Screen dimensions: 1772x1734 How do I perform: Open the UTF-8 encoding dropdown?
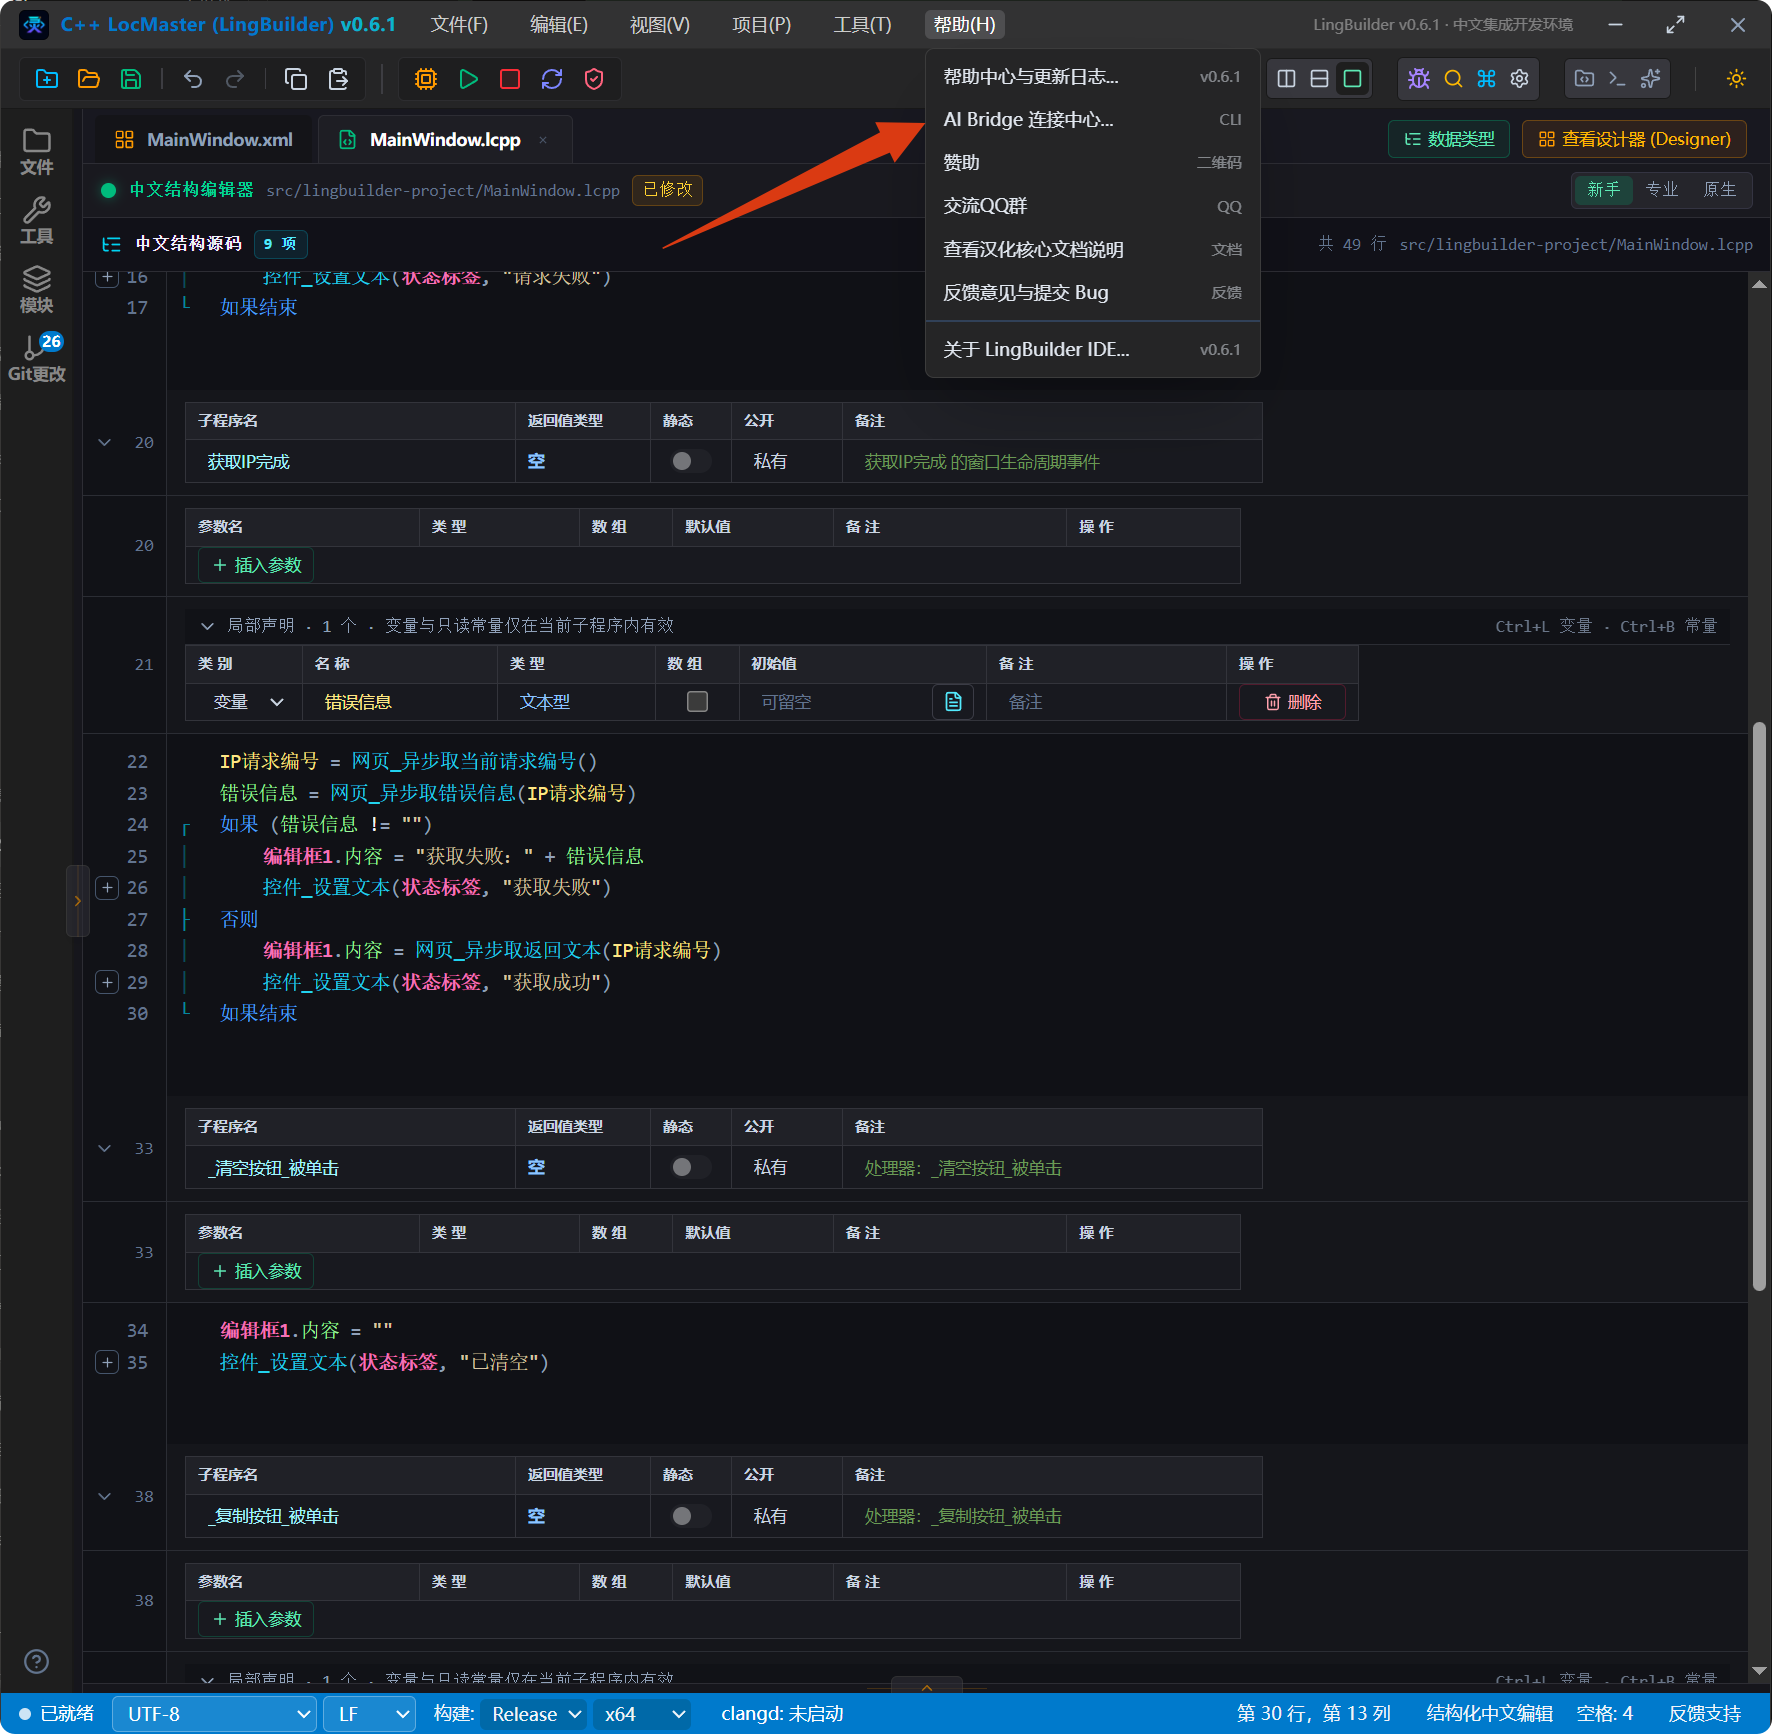[215, 1714]
